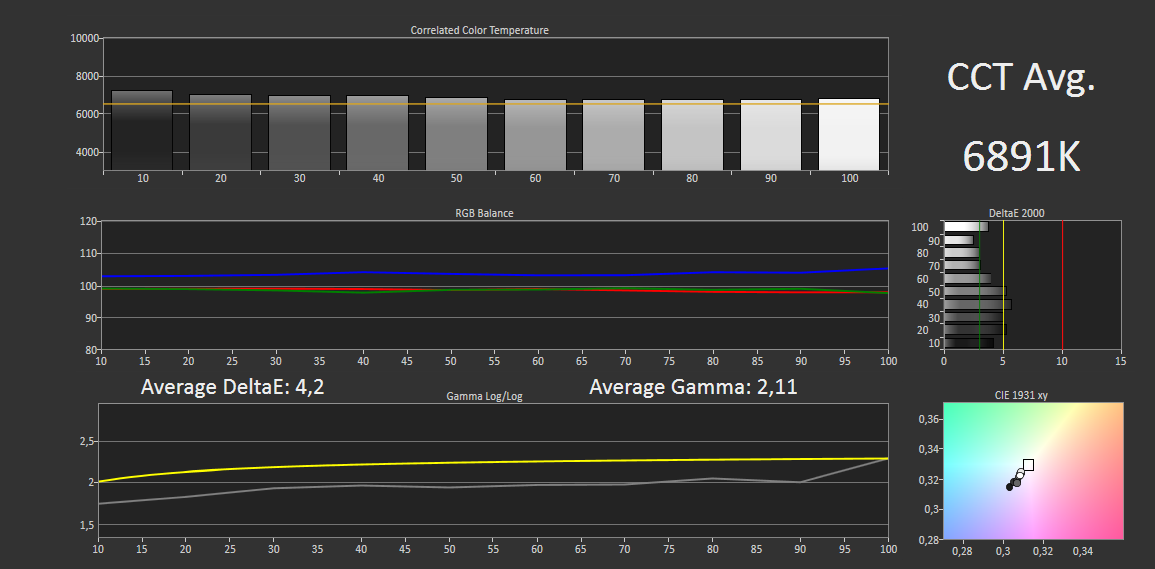Select the 90 bar in DeltaE 2000 chart

(958, 240)
